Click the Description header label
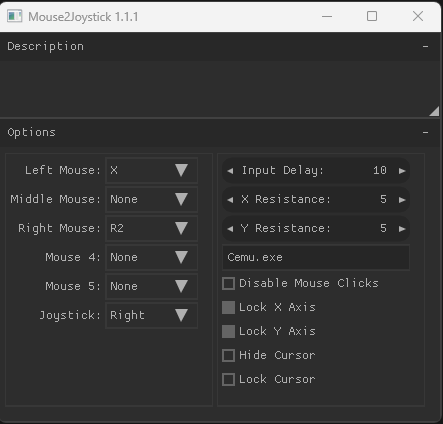443x424 pixels. point(45,46)
